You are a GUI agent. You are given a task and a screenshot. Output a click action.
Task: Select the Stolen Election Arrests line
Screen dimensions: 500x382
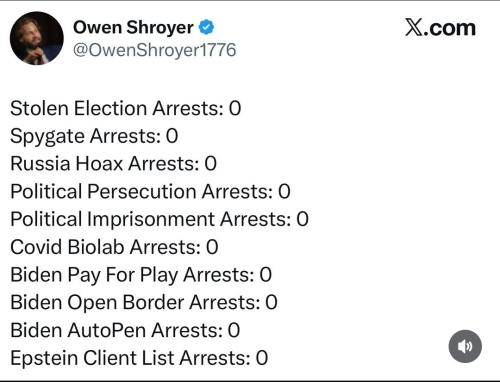point(126,109)
